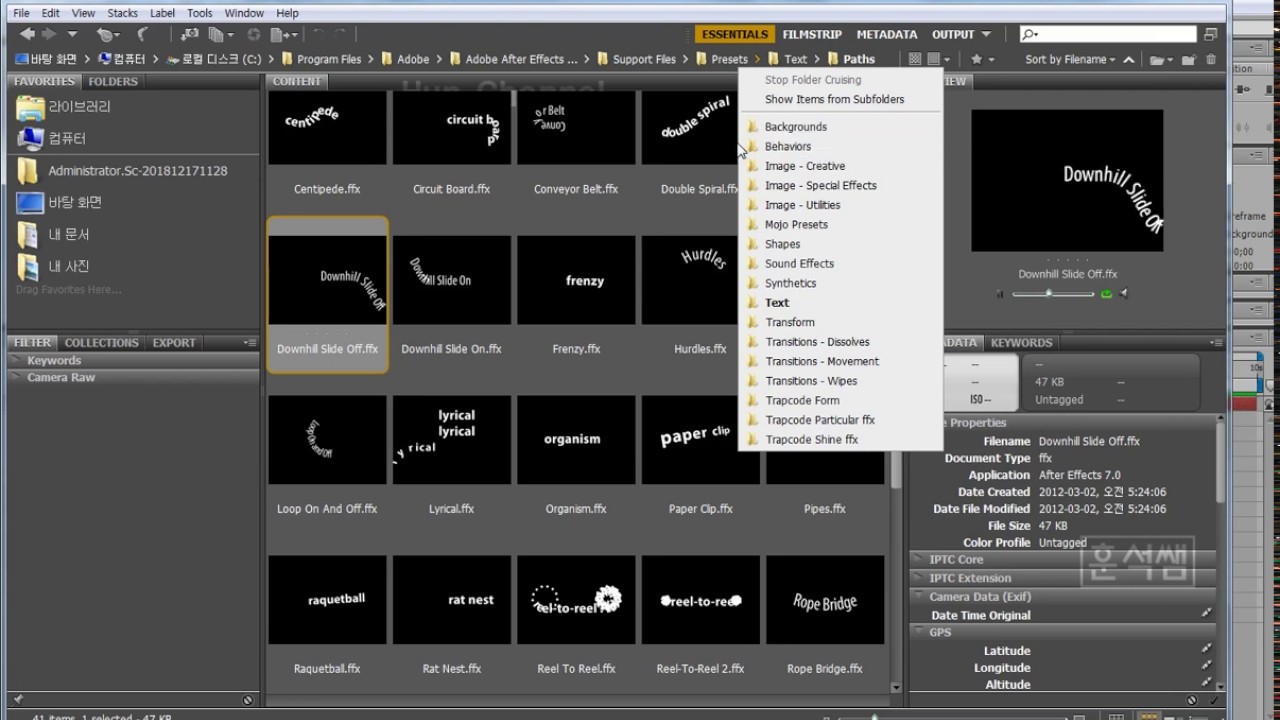Image resolution: width=1280 pixels, height=720 pixels.
Task: Click the trash delete item icon
Action: click(x=1211, y=60)
